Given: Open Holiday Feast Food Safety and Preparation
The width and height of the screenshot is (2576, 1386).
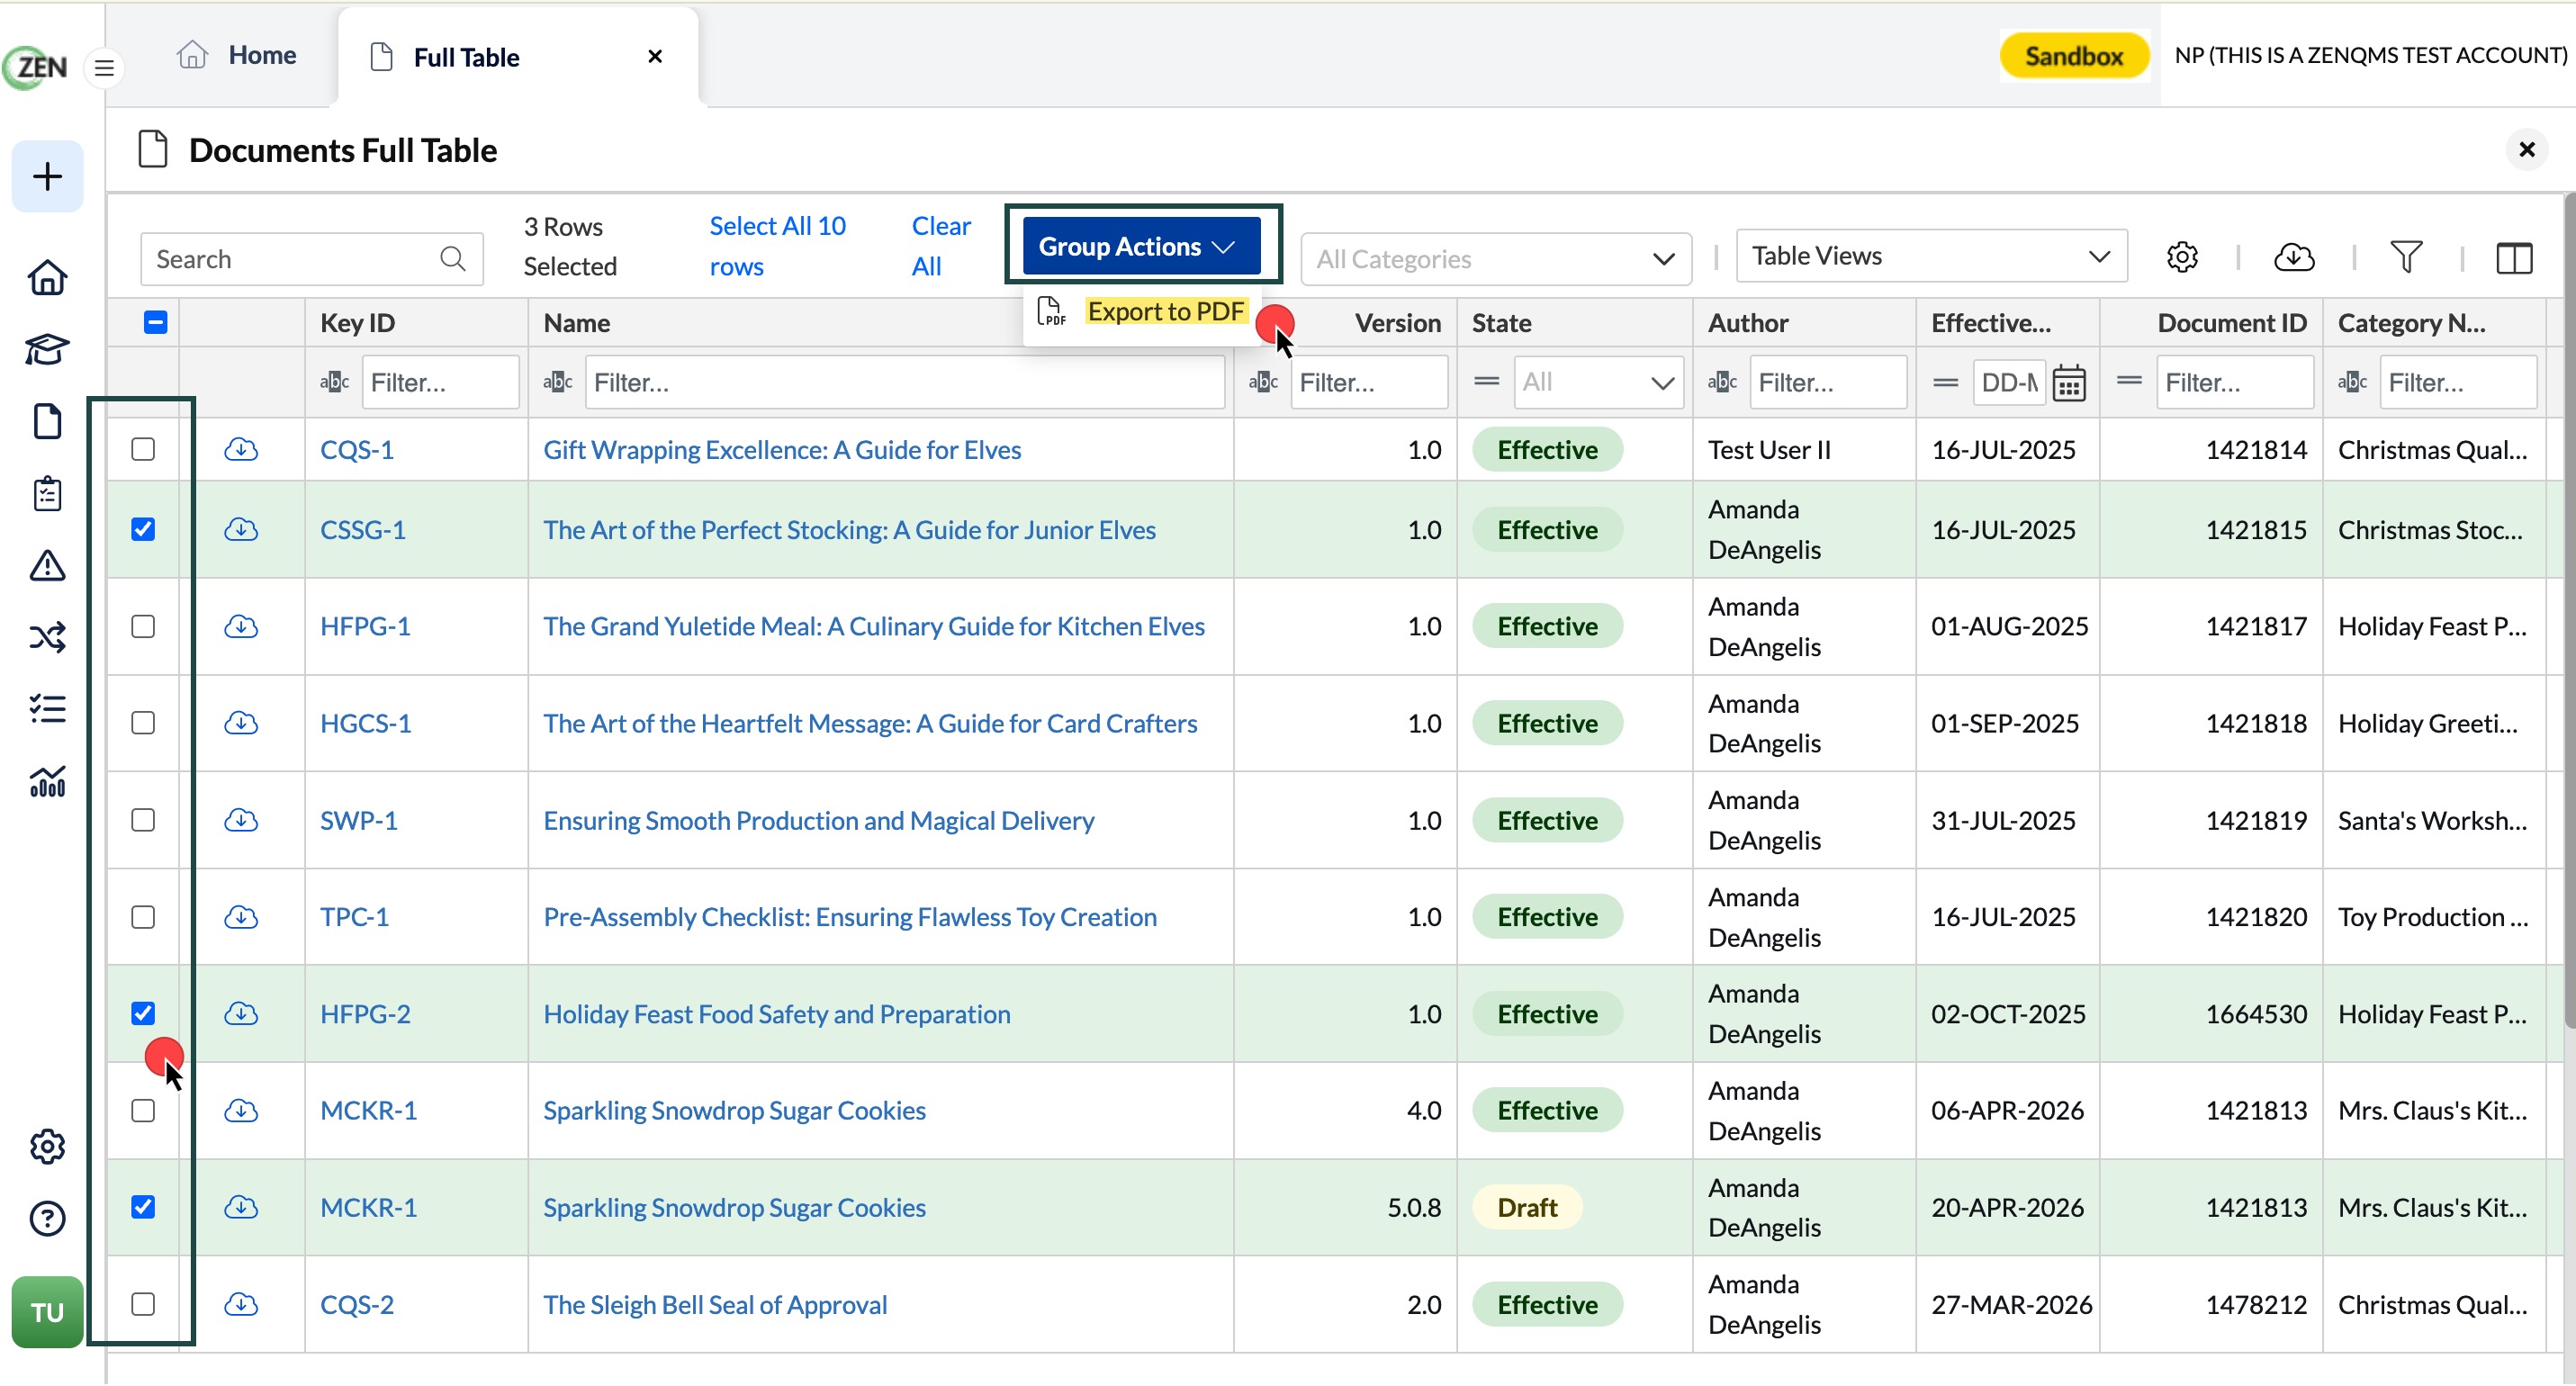Looking at the screenshot, I should click(777, 1014).
